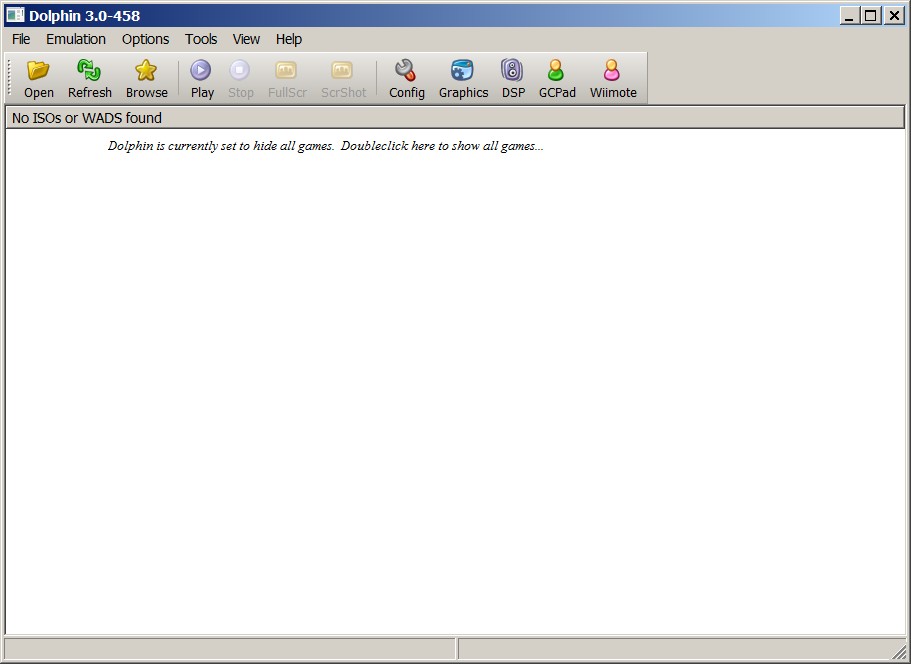Open the DSP audio settings
Viewport: 911px width, 664px height.
click(512, 77)
